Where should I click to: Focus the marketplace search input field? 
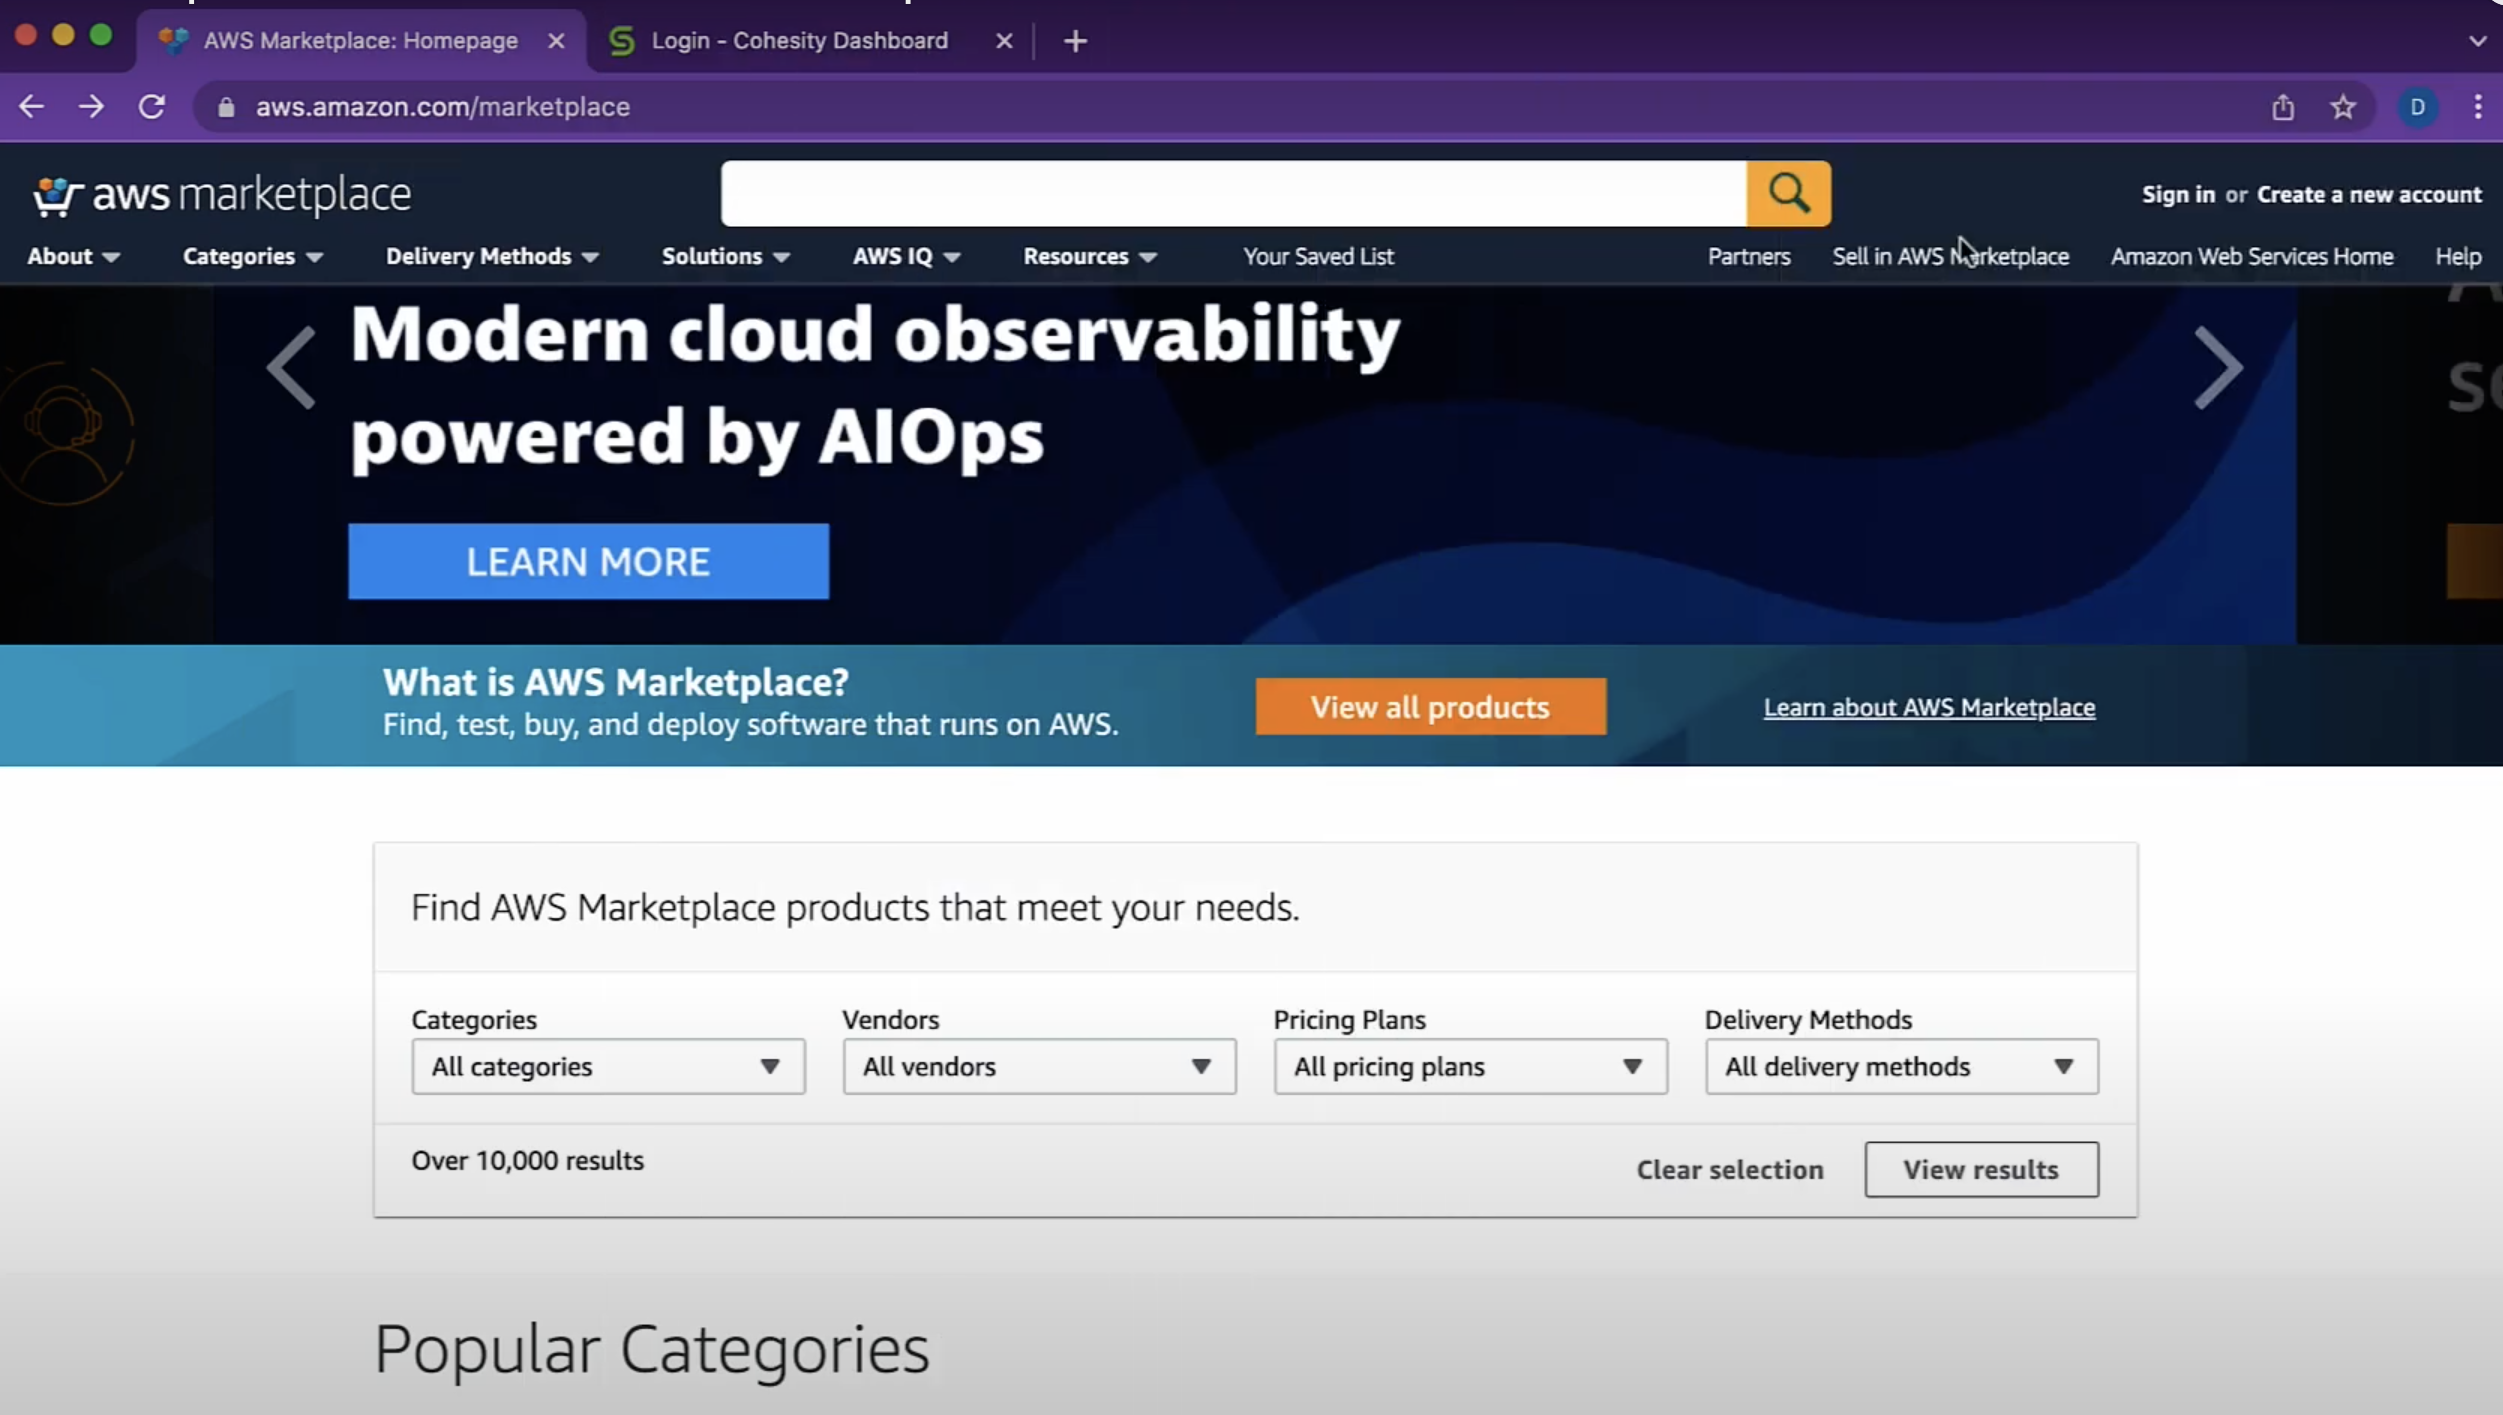click(x=1233, y=193)
